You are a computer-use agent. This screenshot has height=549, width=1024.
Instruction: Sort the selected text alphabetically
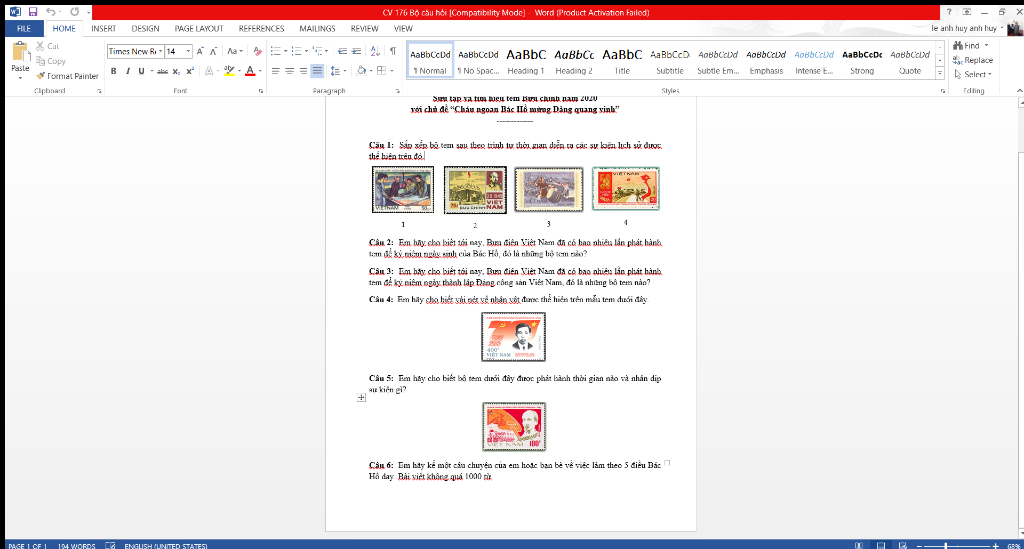[375, 51]
